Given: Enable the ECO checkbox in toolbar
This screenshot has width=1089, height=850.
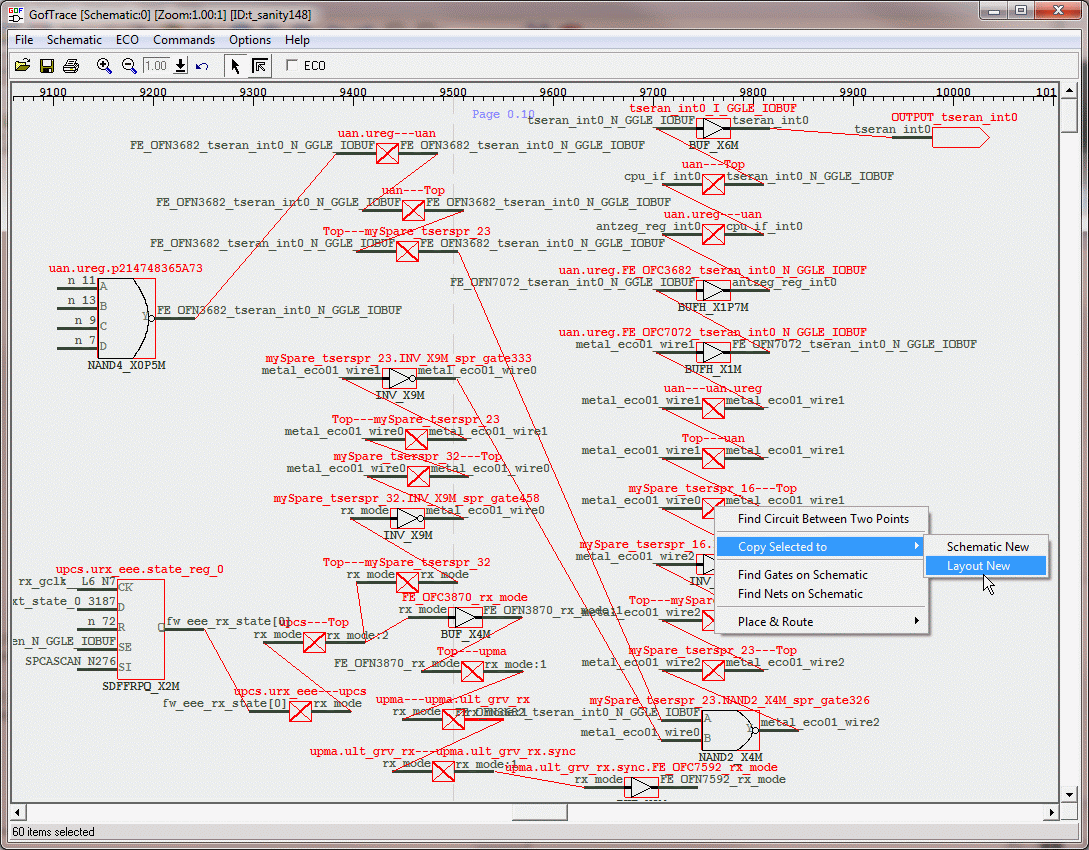Looking at the screenshot, I should [x=292, y=66].
